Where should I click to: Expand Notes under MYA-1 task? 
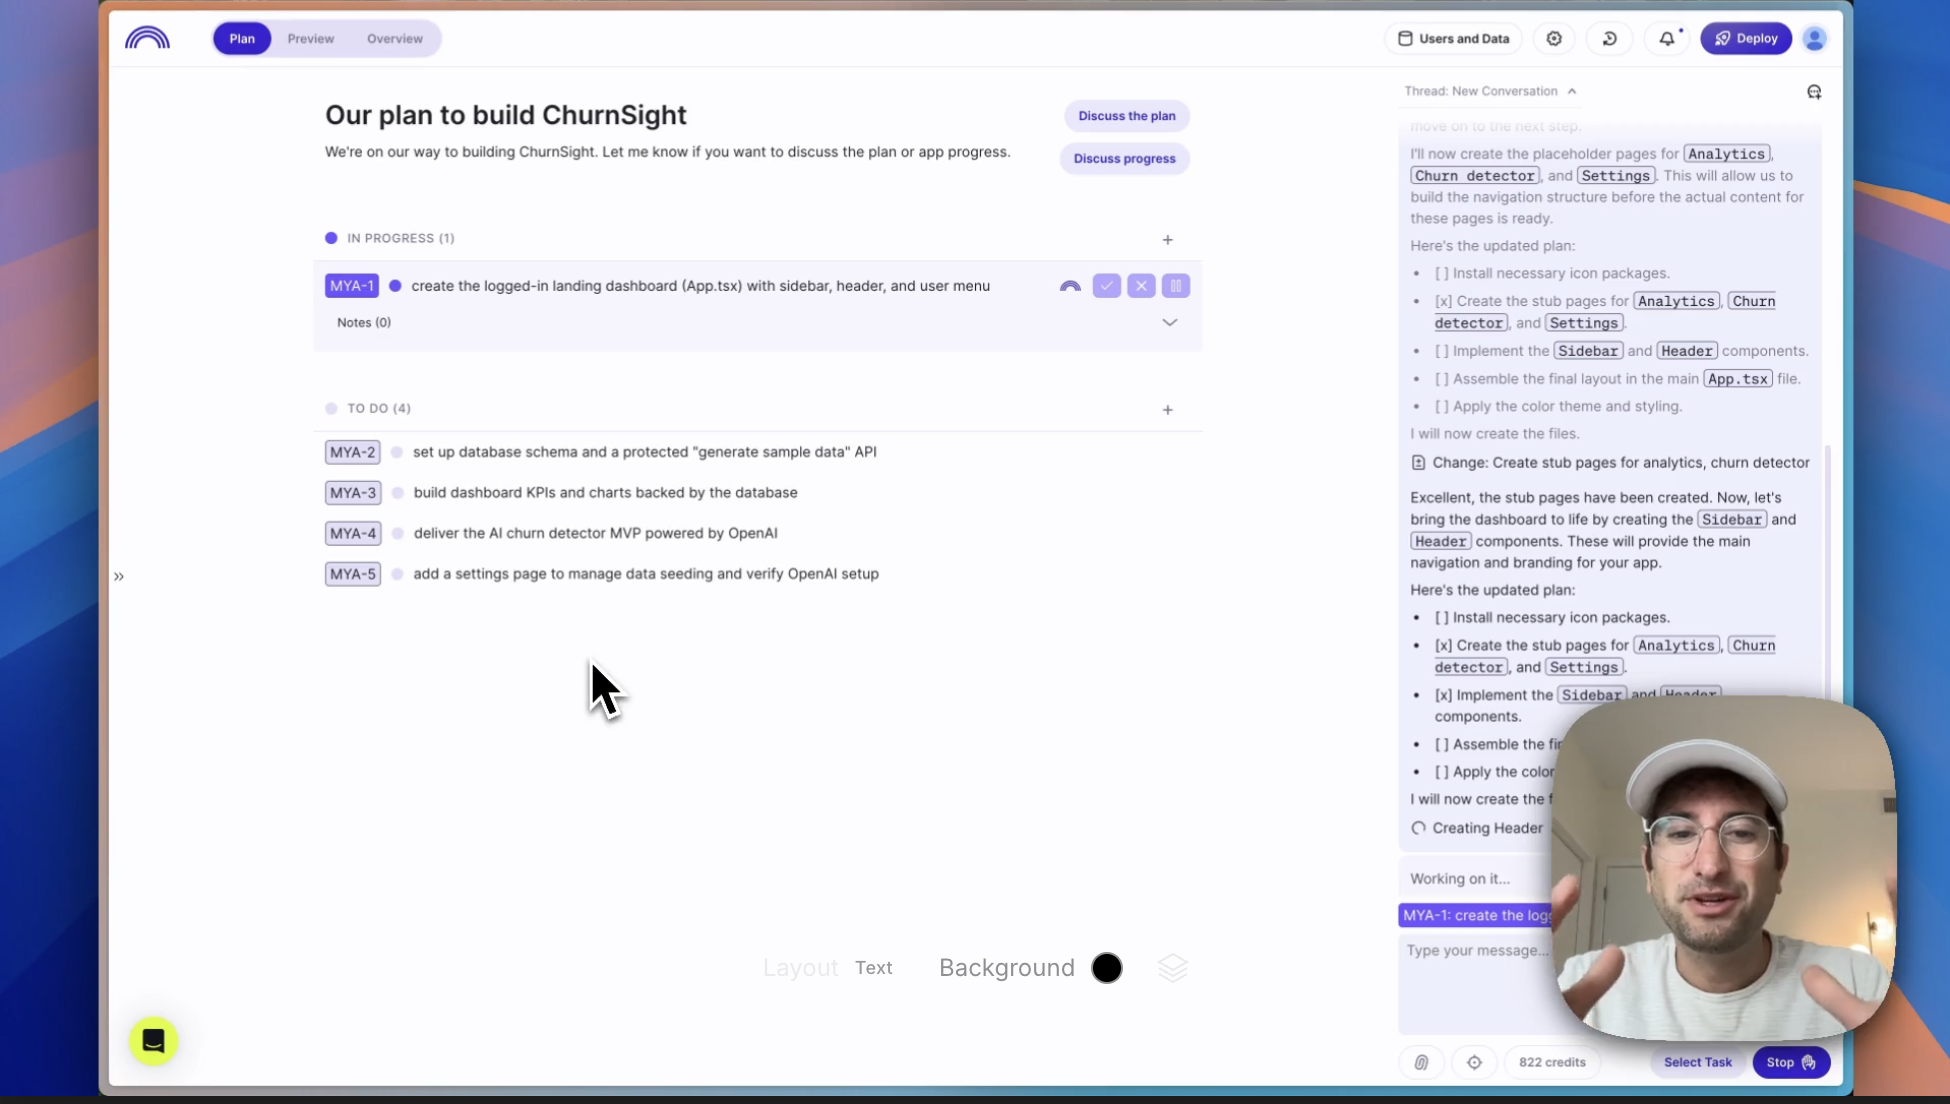coord(1169,322)
